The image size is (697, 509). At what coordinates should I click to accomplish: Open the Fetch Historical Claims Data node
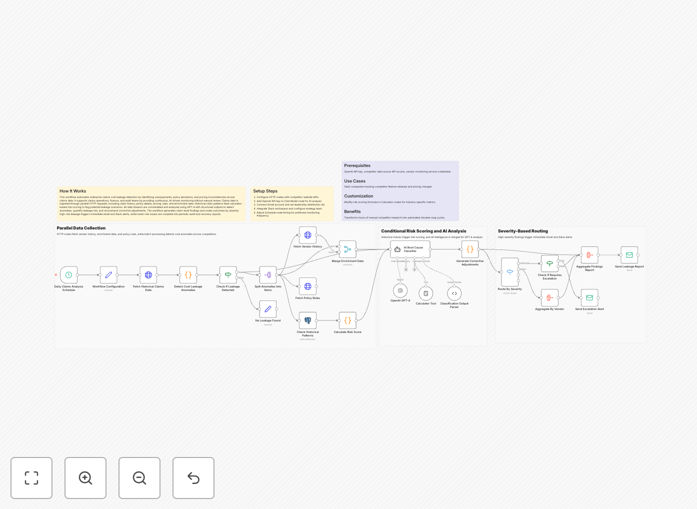click(148, 275)
